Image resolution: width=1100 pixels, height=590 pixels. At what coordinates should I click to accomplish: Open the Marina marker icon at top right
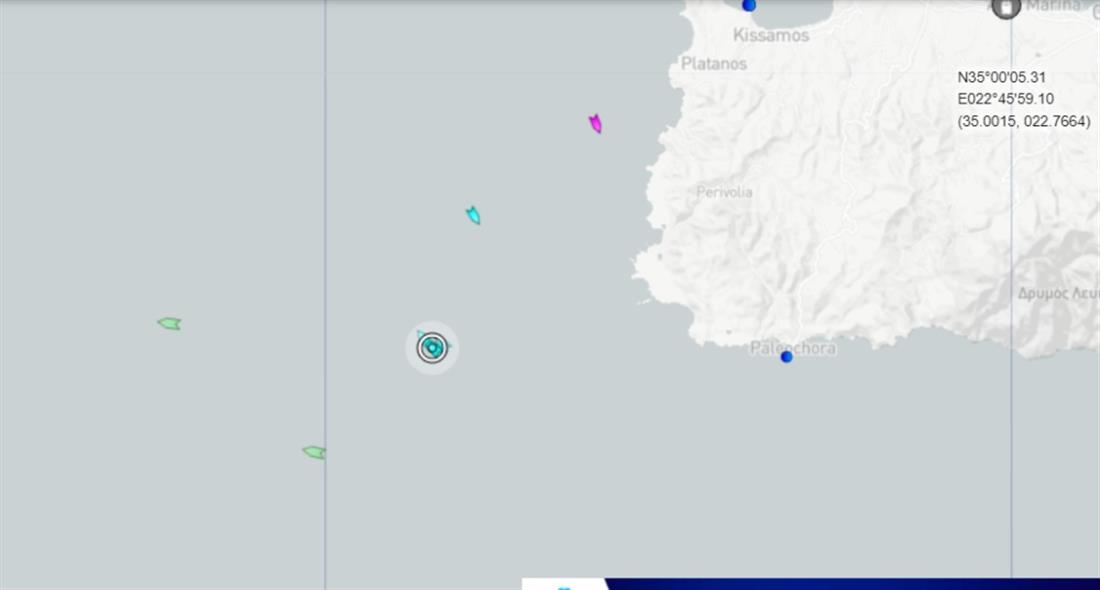click(1005, 7)
